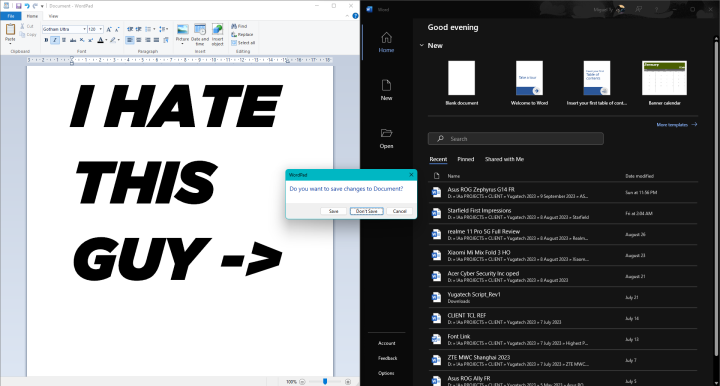Image resolution: width=720 pixels, height=386 pixels.
Task: Apply the highlighter swatch in WordPad
Action: click(x=113, y=40)
